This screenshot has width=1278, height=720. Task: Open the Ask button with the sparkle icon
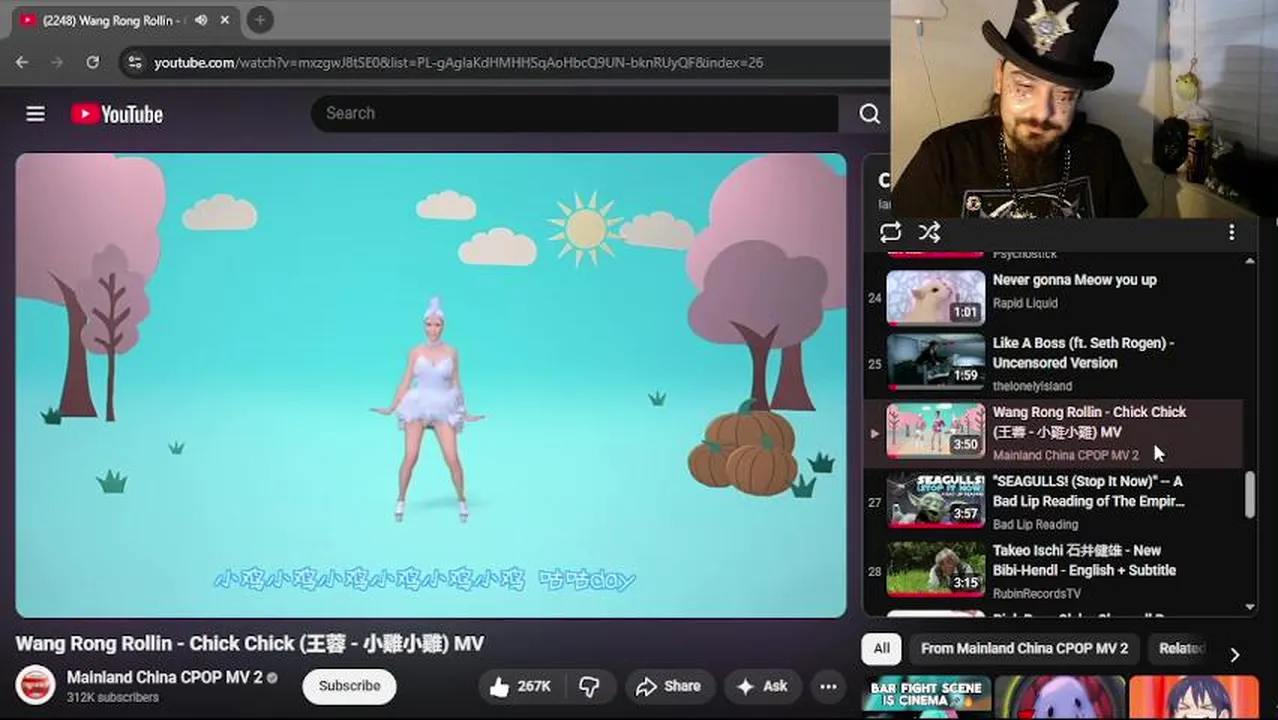click(763, 686)
